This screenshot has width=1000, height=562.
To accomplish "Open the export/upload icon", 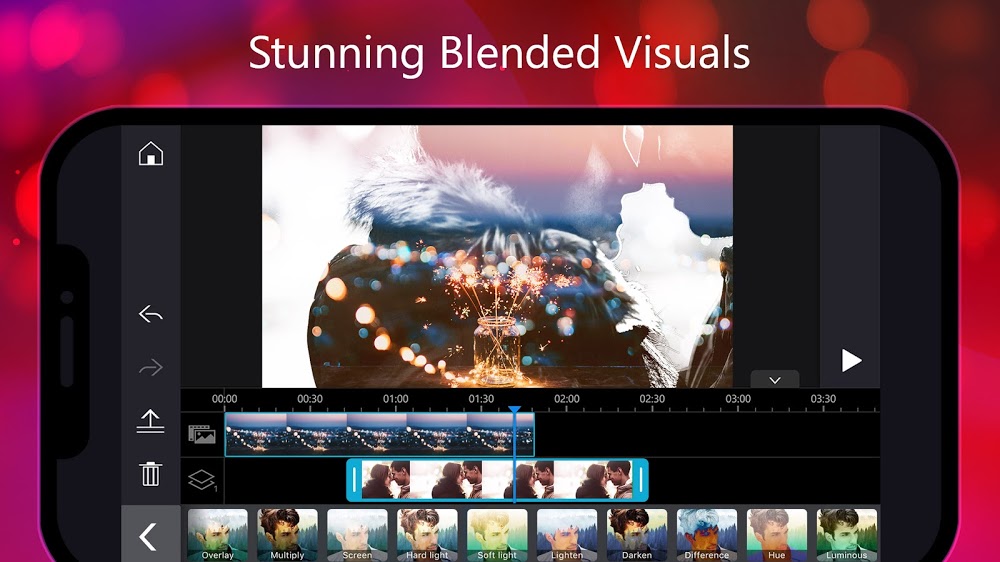I will pos(151,421).
